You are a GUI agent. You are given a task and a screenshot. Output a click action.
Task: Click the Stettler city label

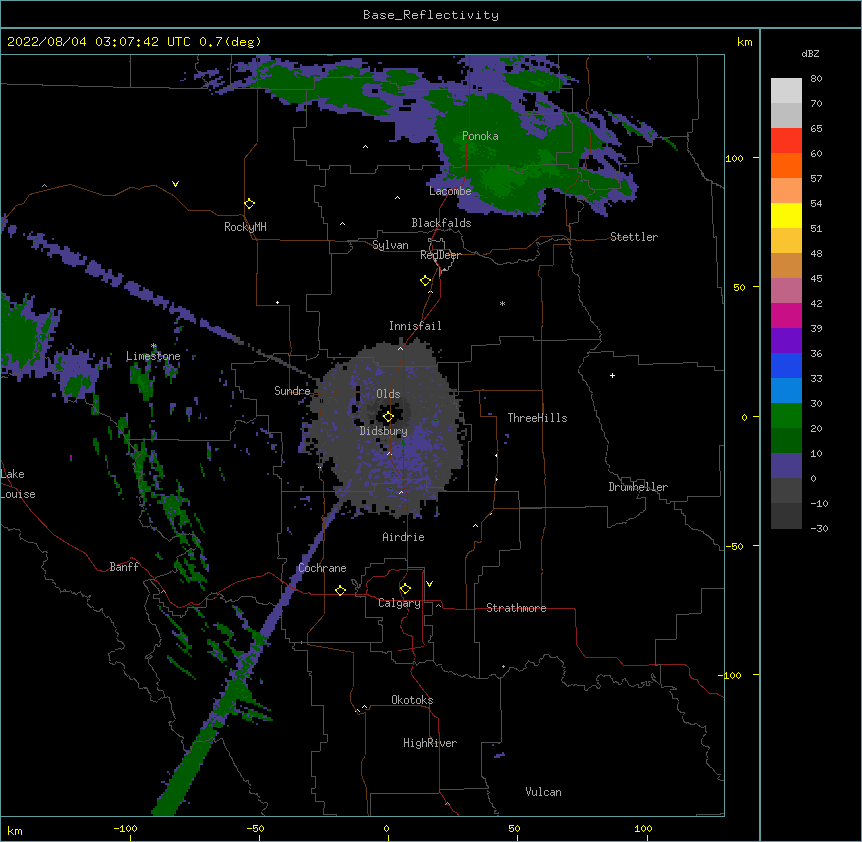coord(634,237)
